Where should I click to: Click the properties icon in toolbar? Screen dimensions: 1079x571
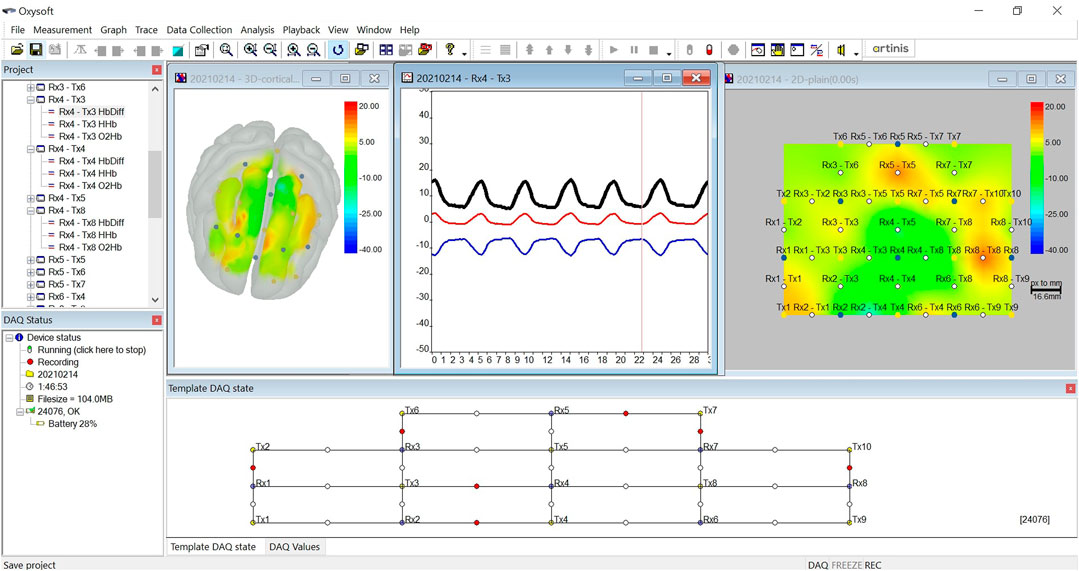[202, 50]
